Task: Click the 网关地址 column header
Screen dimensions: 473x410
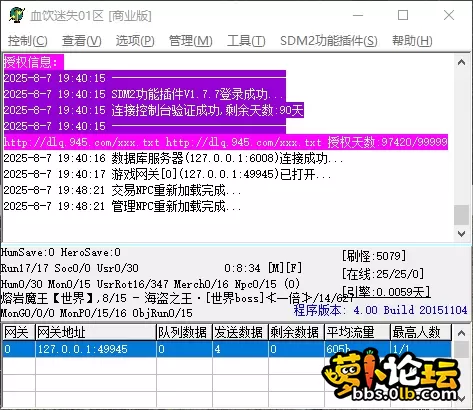Action: click(96, 332)
